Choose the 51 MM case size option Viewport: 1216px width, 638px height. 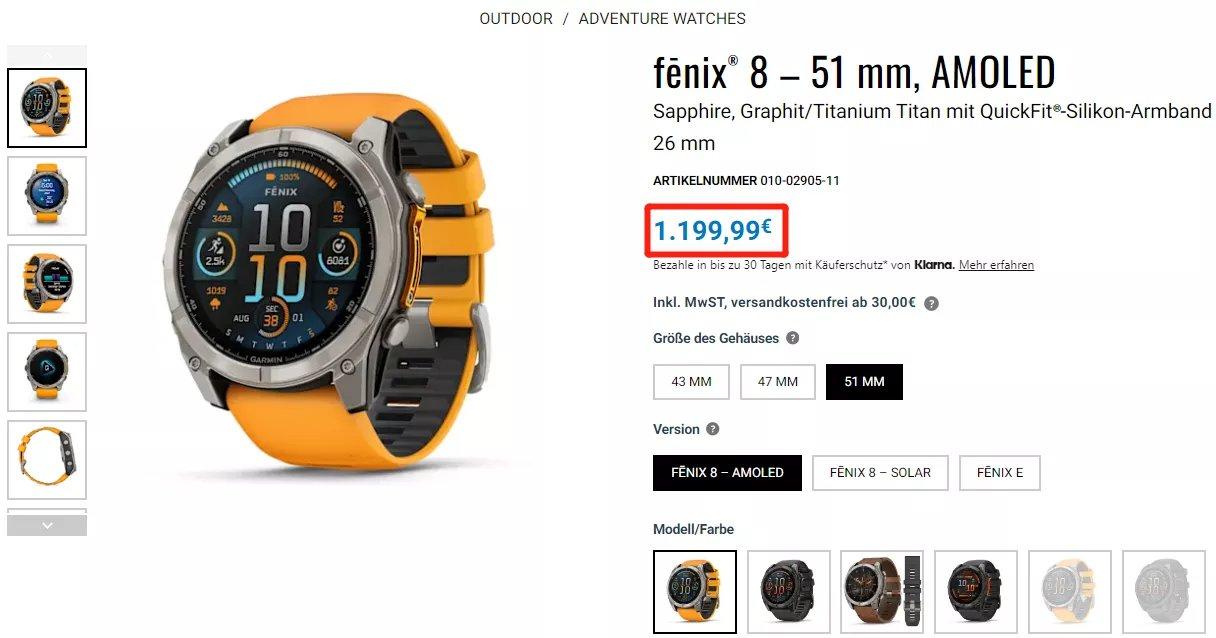(x=864, y=382)
